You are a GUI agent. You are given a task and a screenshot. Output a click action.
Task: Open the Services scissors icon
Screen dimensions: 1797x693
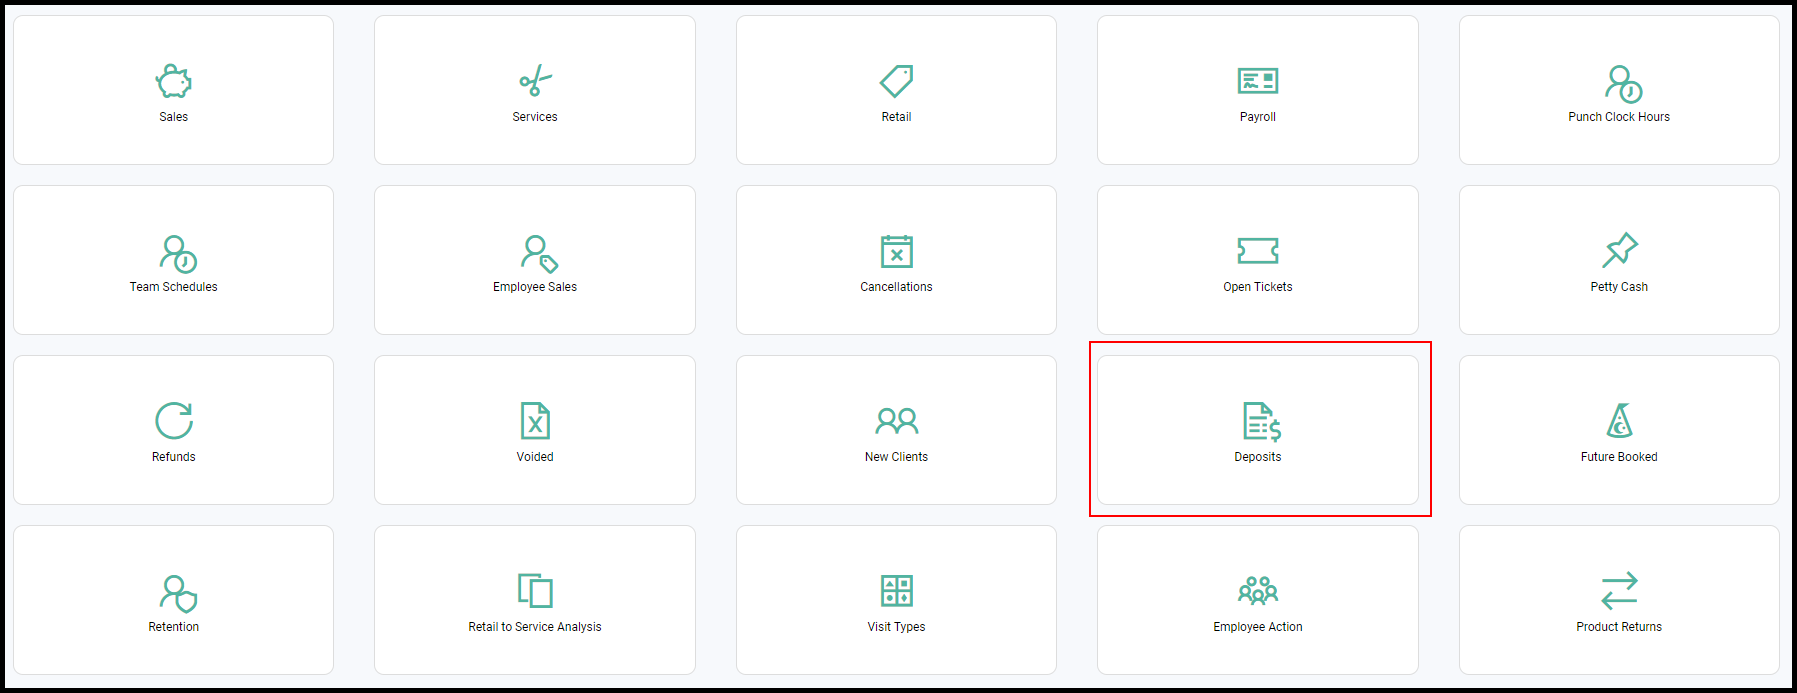(535, 81)
